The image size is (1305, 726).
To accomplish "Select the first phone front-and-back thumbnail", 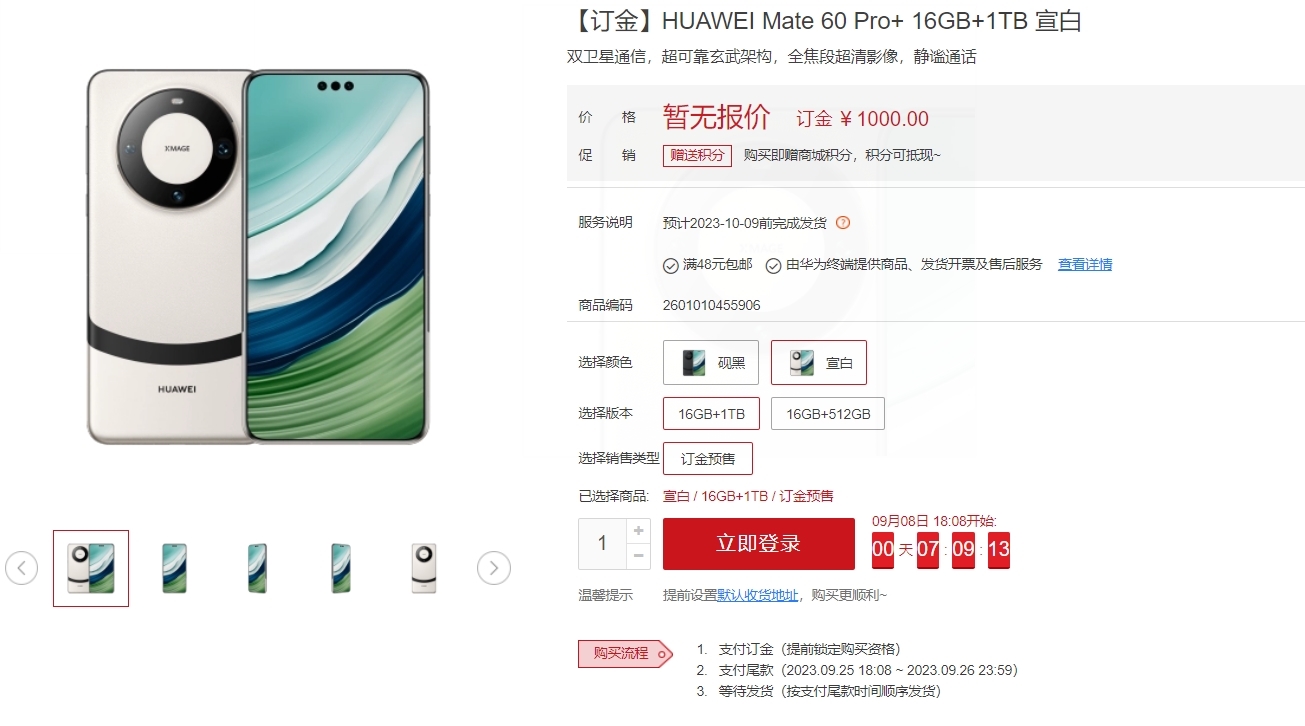I will point(91,568).
